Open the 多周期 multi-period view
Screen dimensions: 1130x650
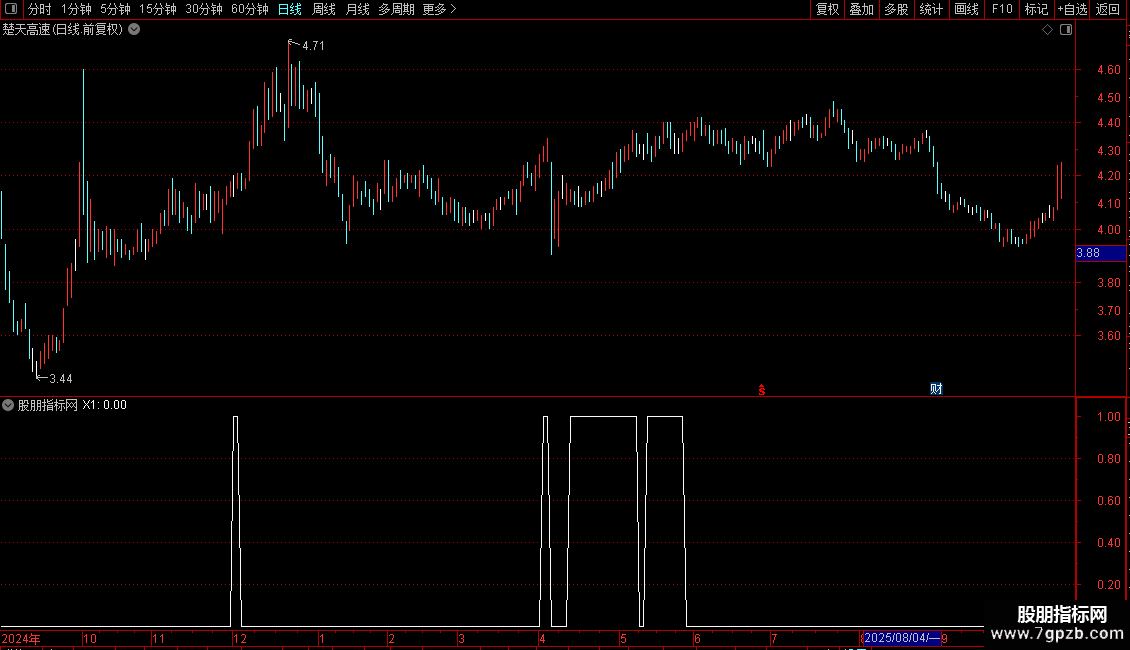tap(396, 9)
